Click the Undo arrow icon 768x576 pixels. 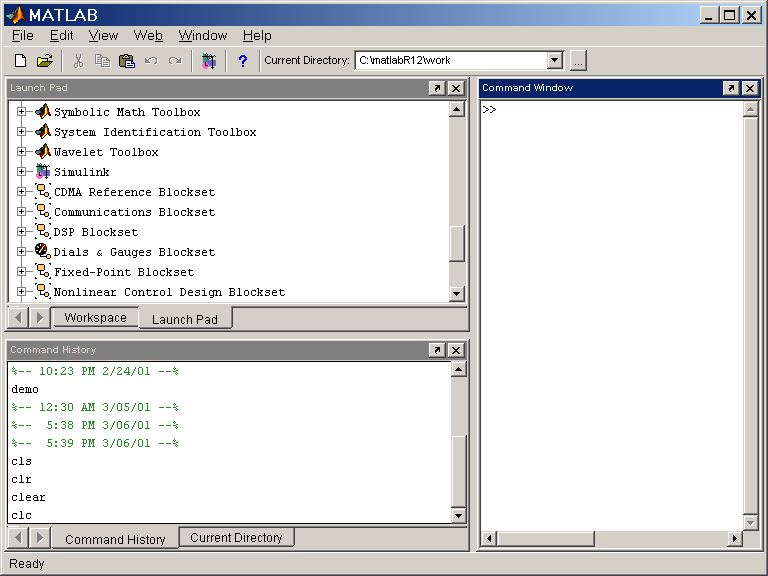pyautogui.click(x=151, y=61)
